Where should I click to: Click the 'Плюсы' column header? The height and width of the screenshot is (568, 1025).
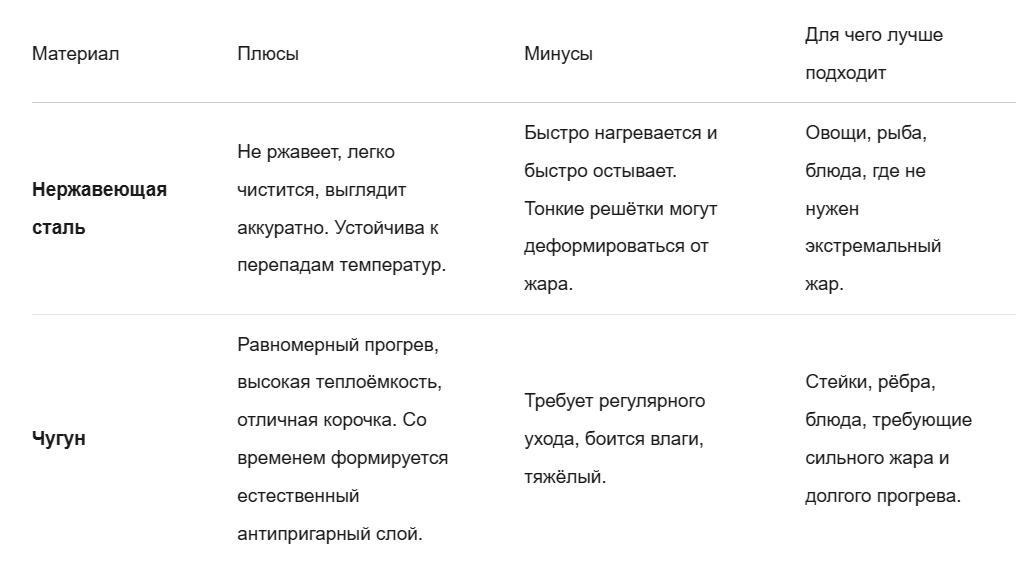tap(268, 54)
